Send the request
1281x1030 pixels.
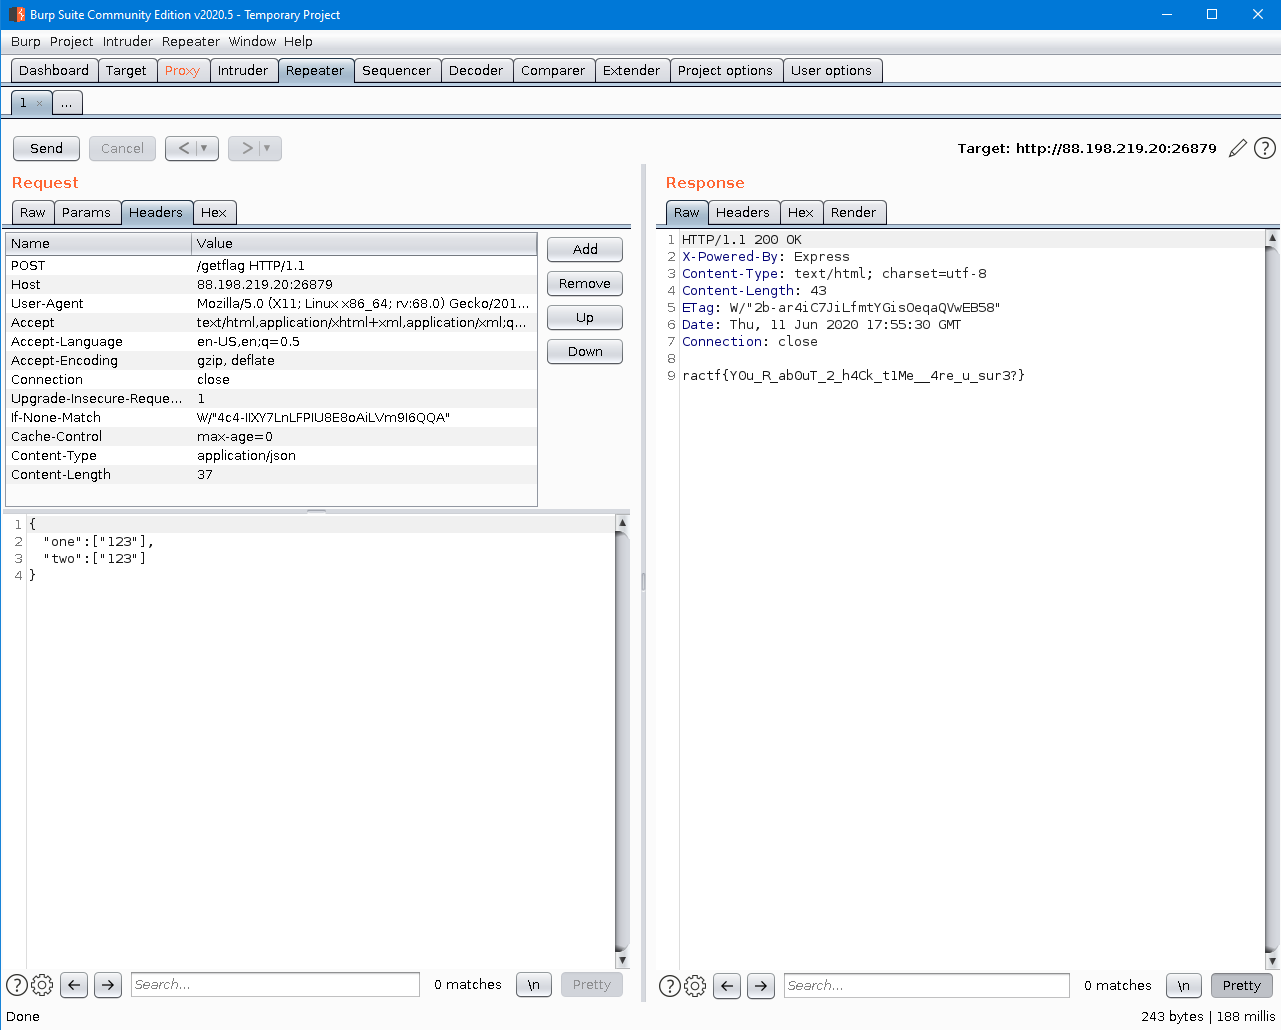point(46,148)
